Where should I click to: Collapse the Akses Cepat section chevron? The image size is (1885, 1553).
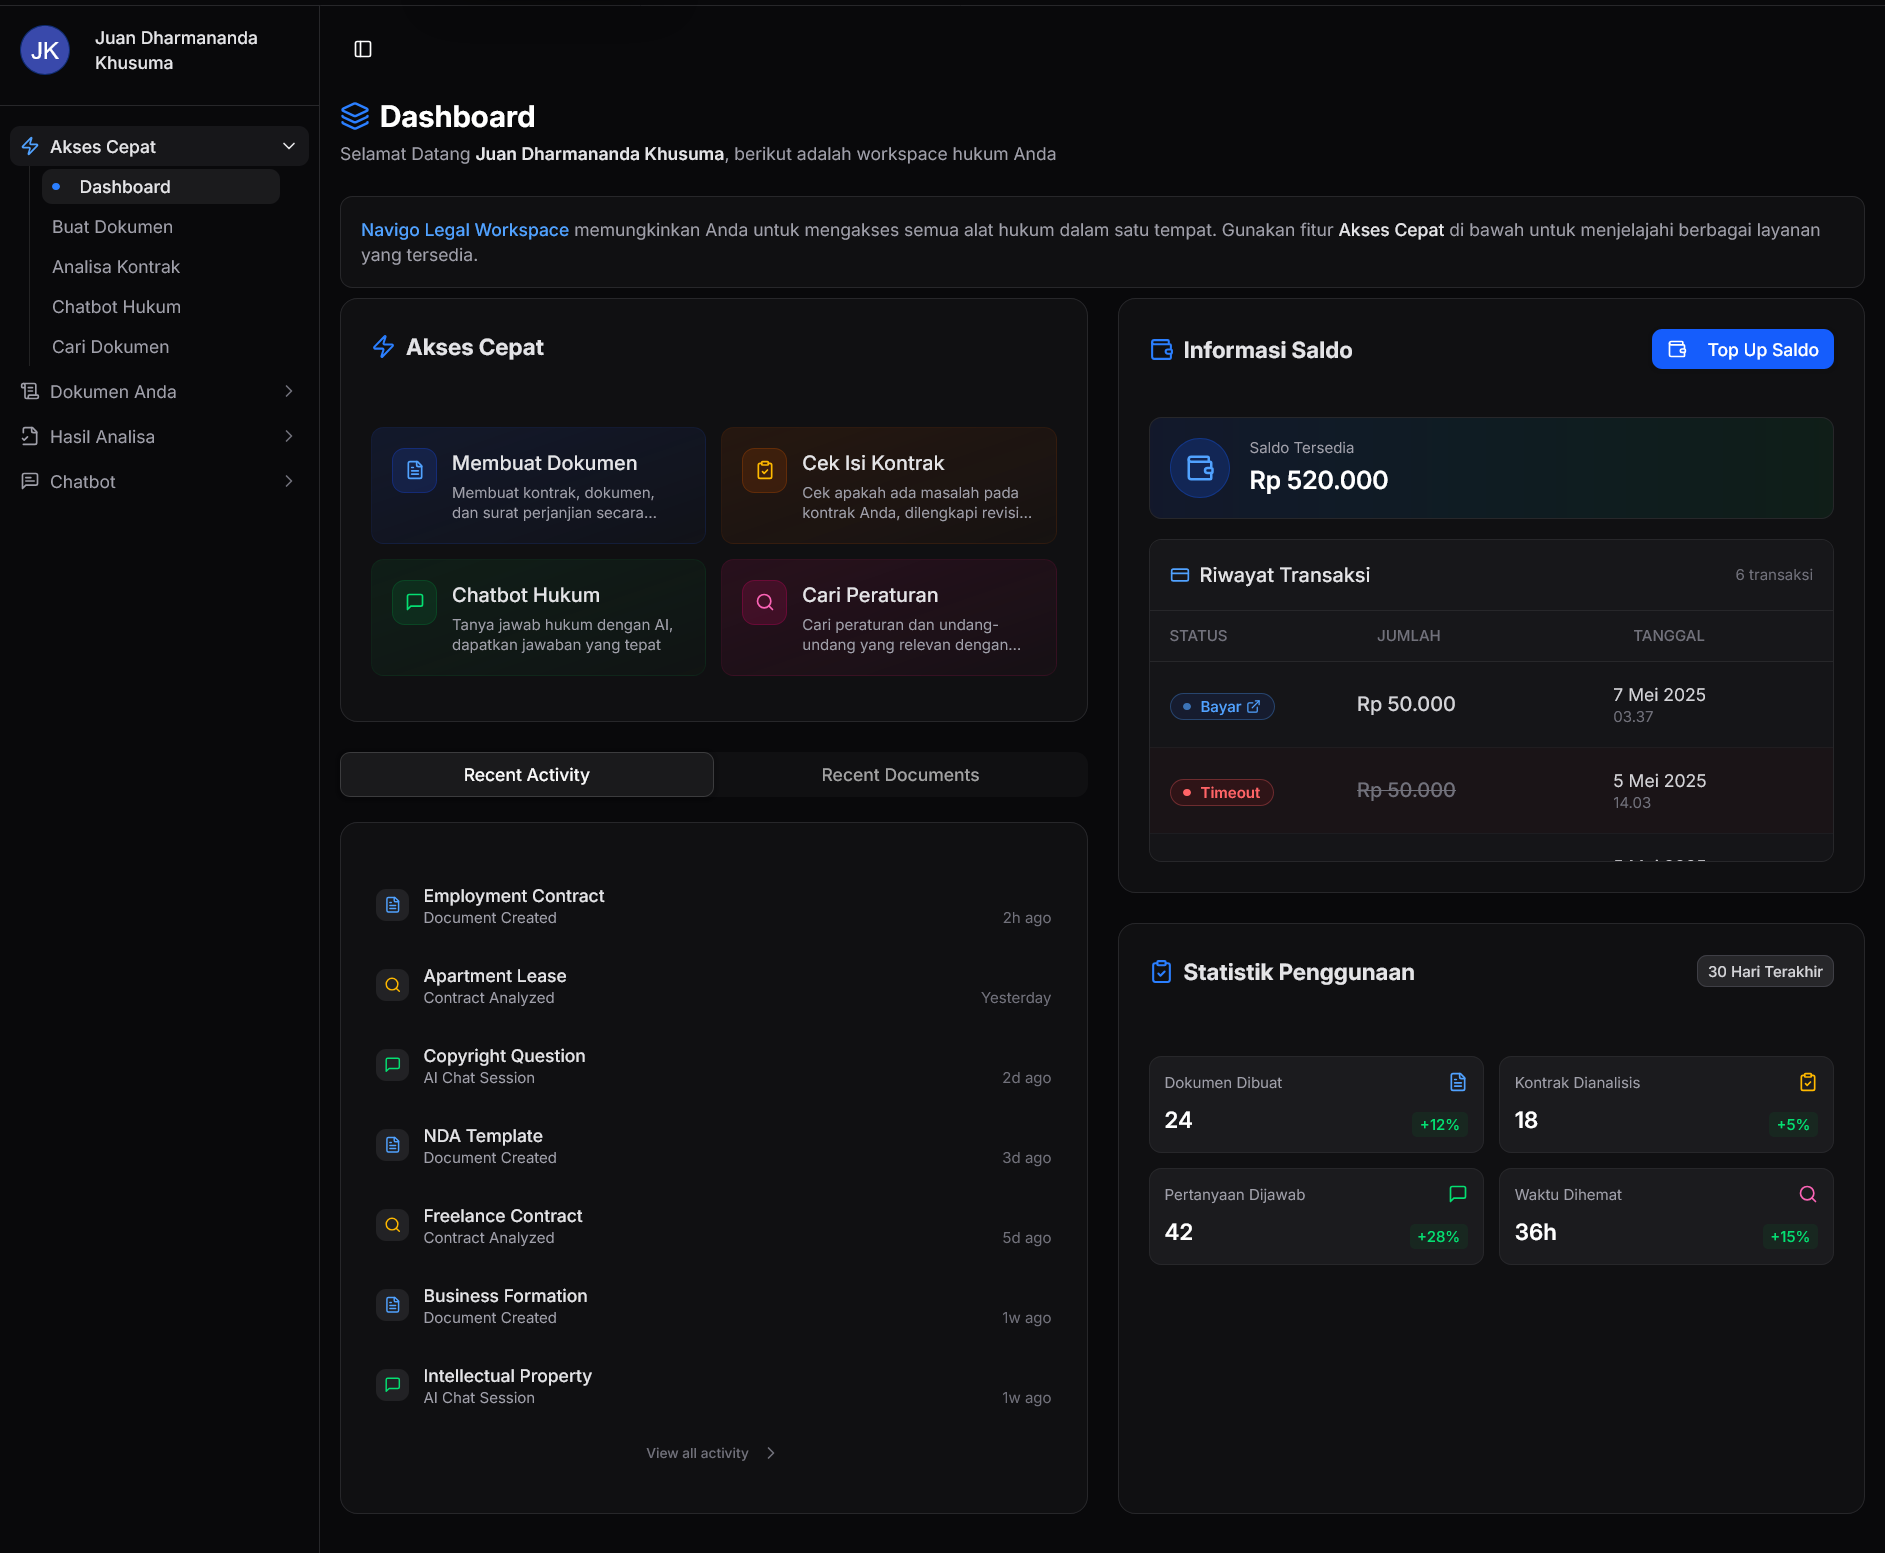click(288, 146)
